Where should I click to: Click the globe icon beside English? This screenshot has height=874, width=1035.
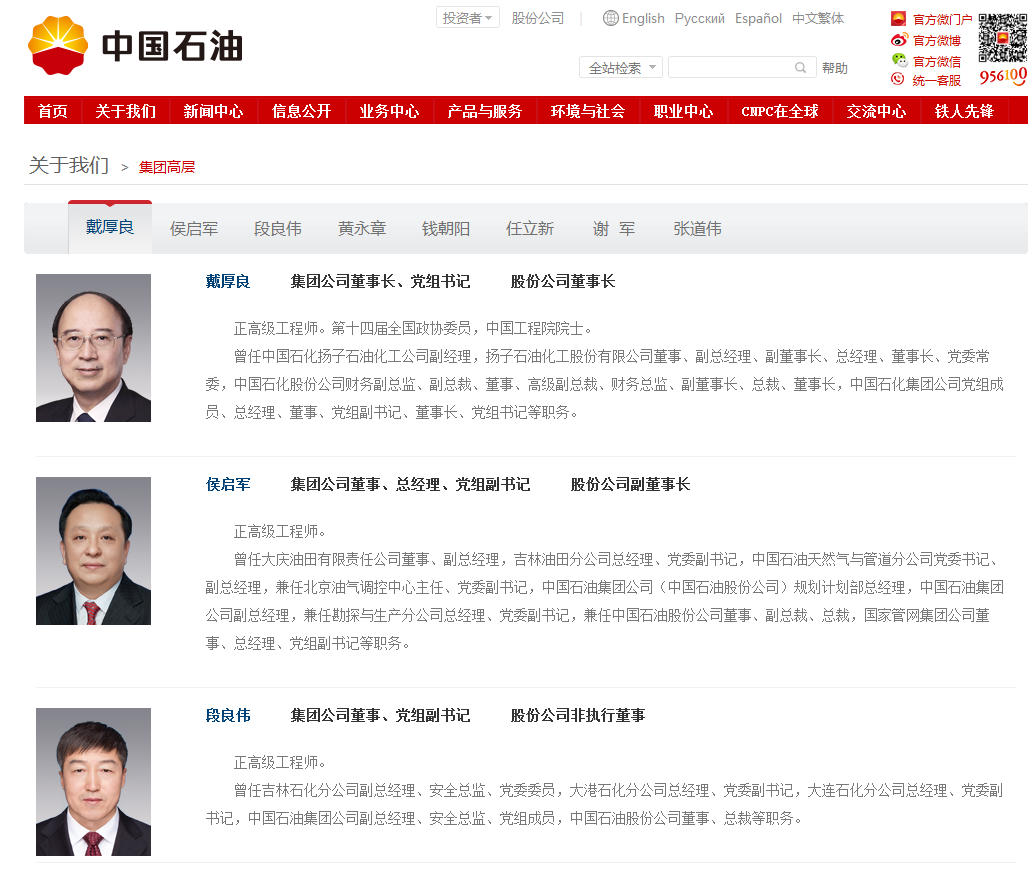[x=611, y=18]
